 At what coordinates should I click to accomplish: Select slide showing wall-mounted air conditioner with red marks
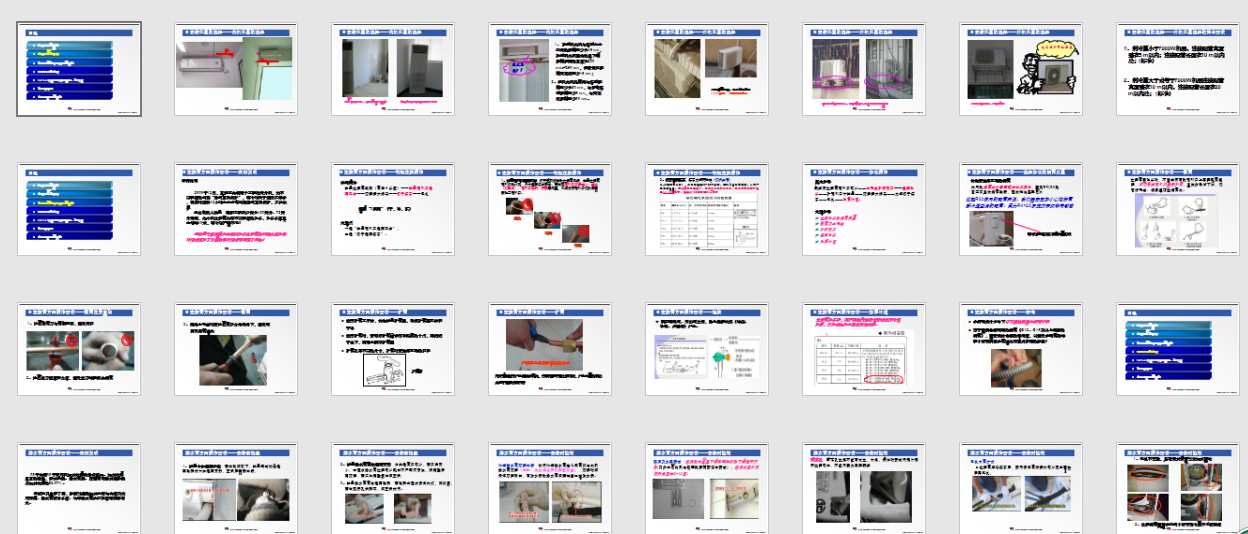pos(235,71)
